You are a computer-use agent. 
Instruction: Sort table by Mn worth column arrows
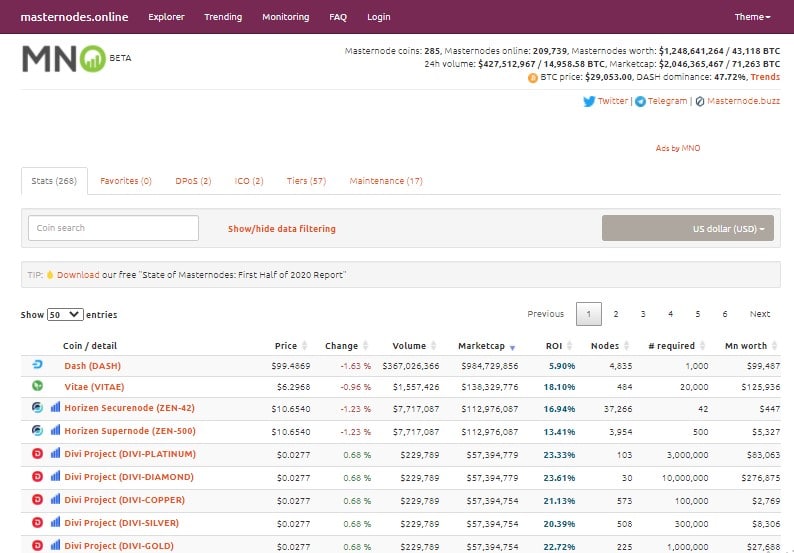pos(774,345)
